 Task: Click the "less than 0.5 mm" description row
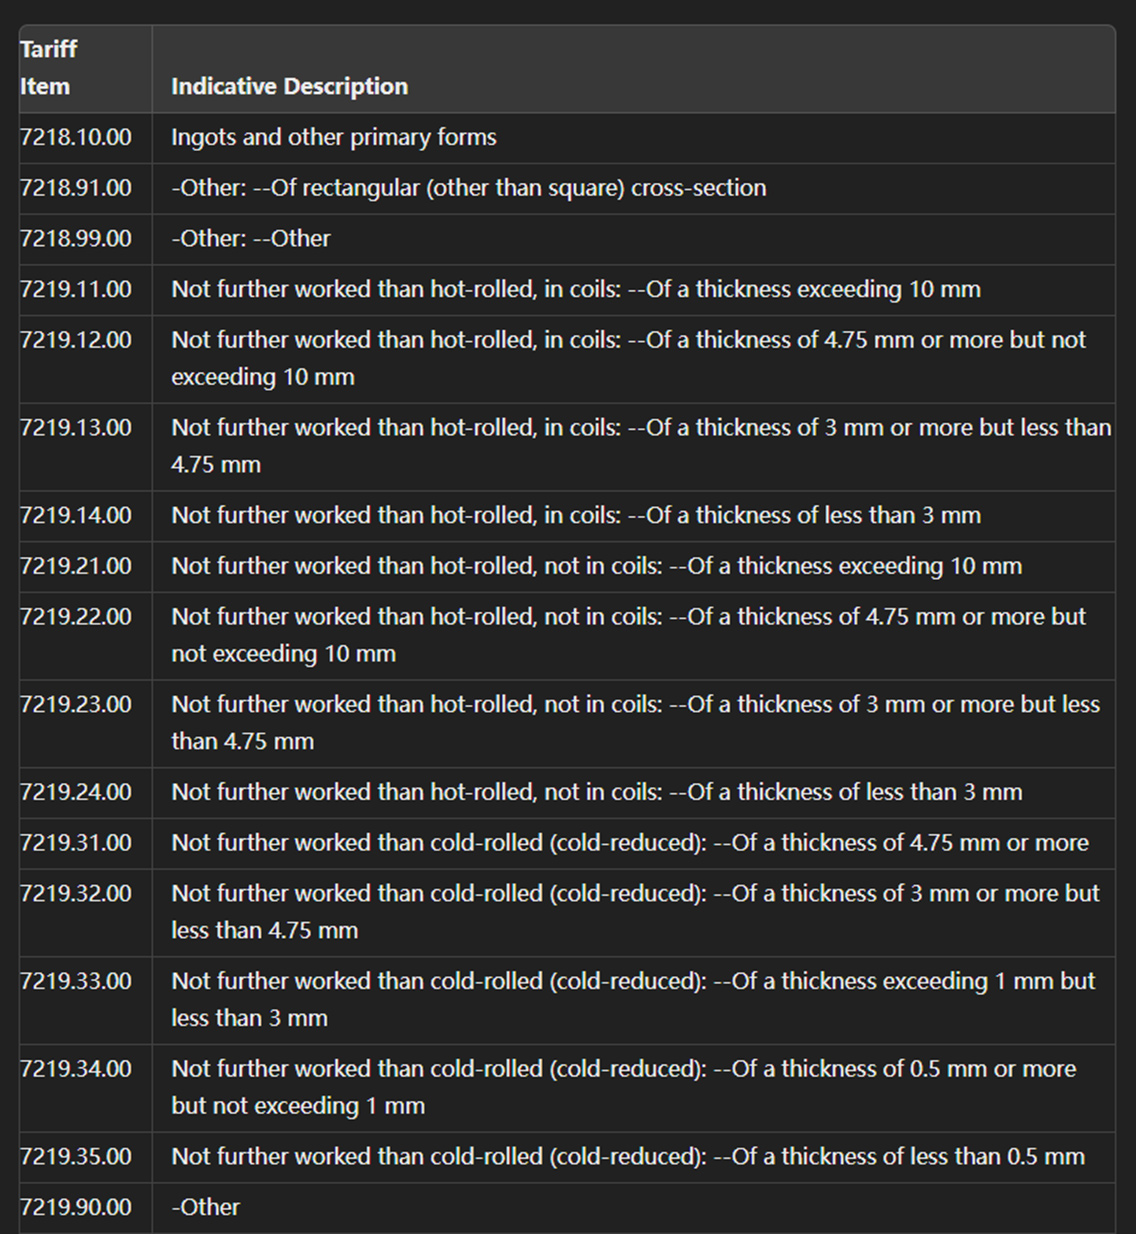click(x=627, y=1157)
